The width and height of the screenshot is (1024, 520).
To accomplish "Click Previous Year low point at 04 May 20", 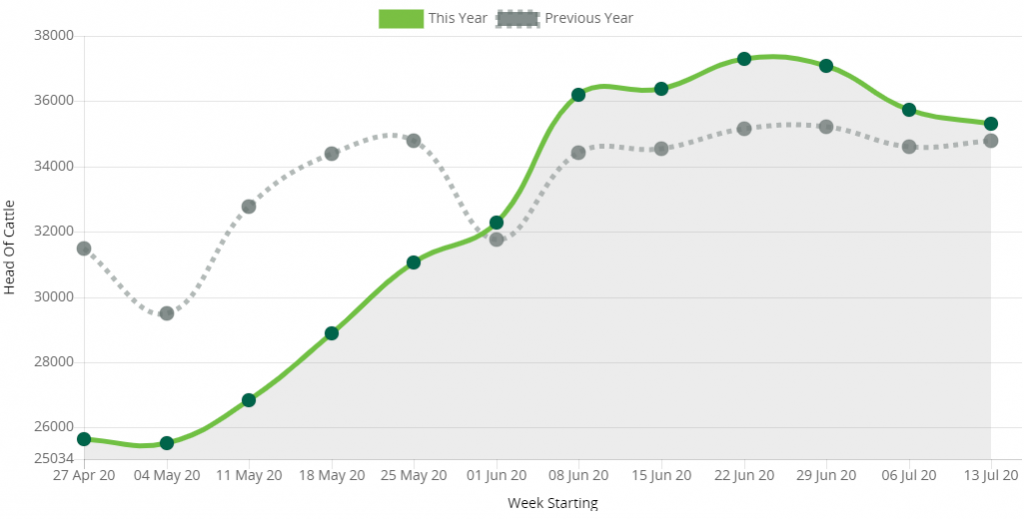I will coord(167,313).
